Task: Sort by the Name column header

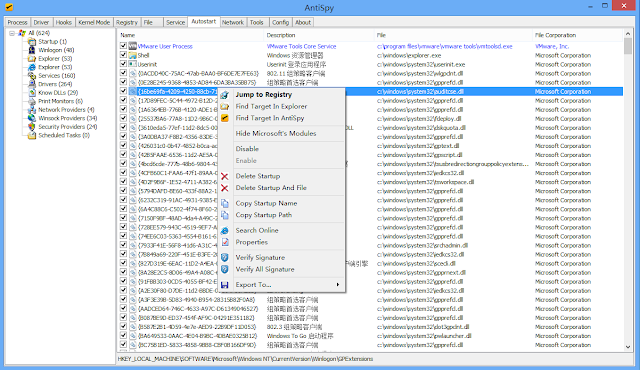Action: click(x=191, y=35)
